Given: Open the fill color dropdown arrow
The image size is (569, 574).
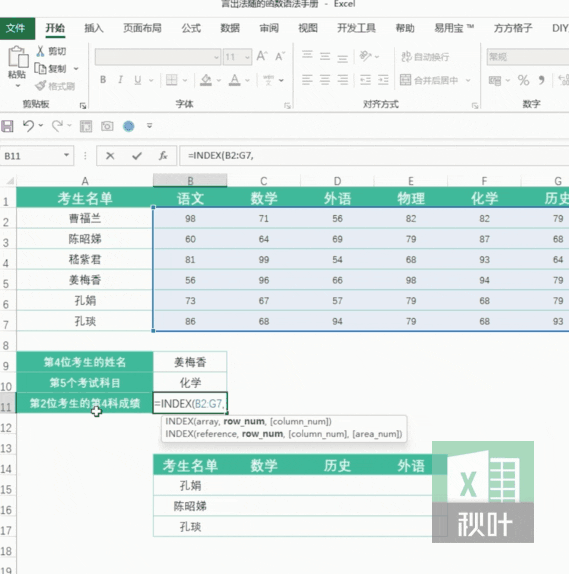Looking at the screenshot, I should pyautogui.click(x=219, y=81).
